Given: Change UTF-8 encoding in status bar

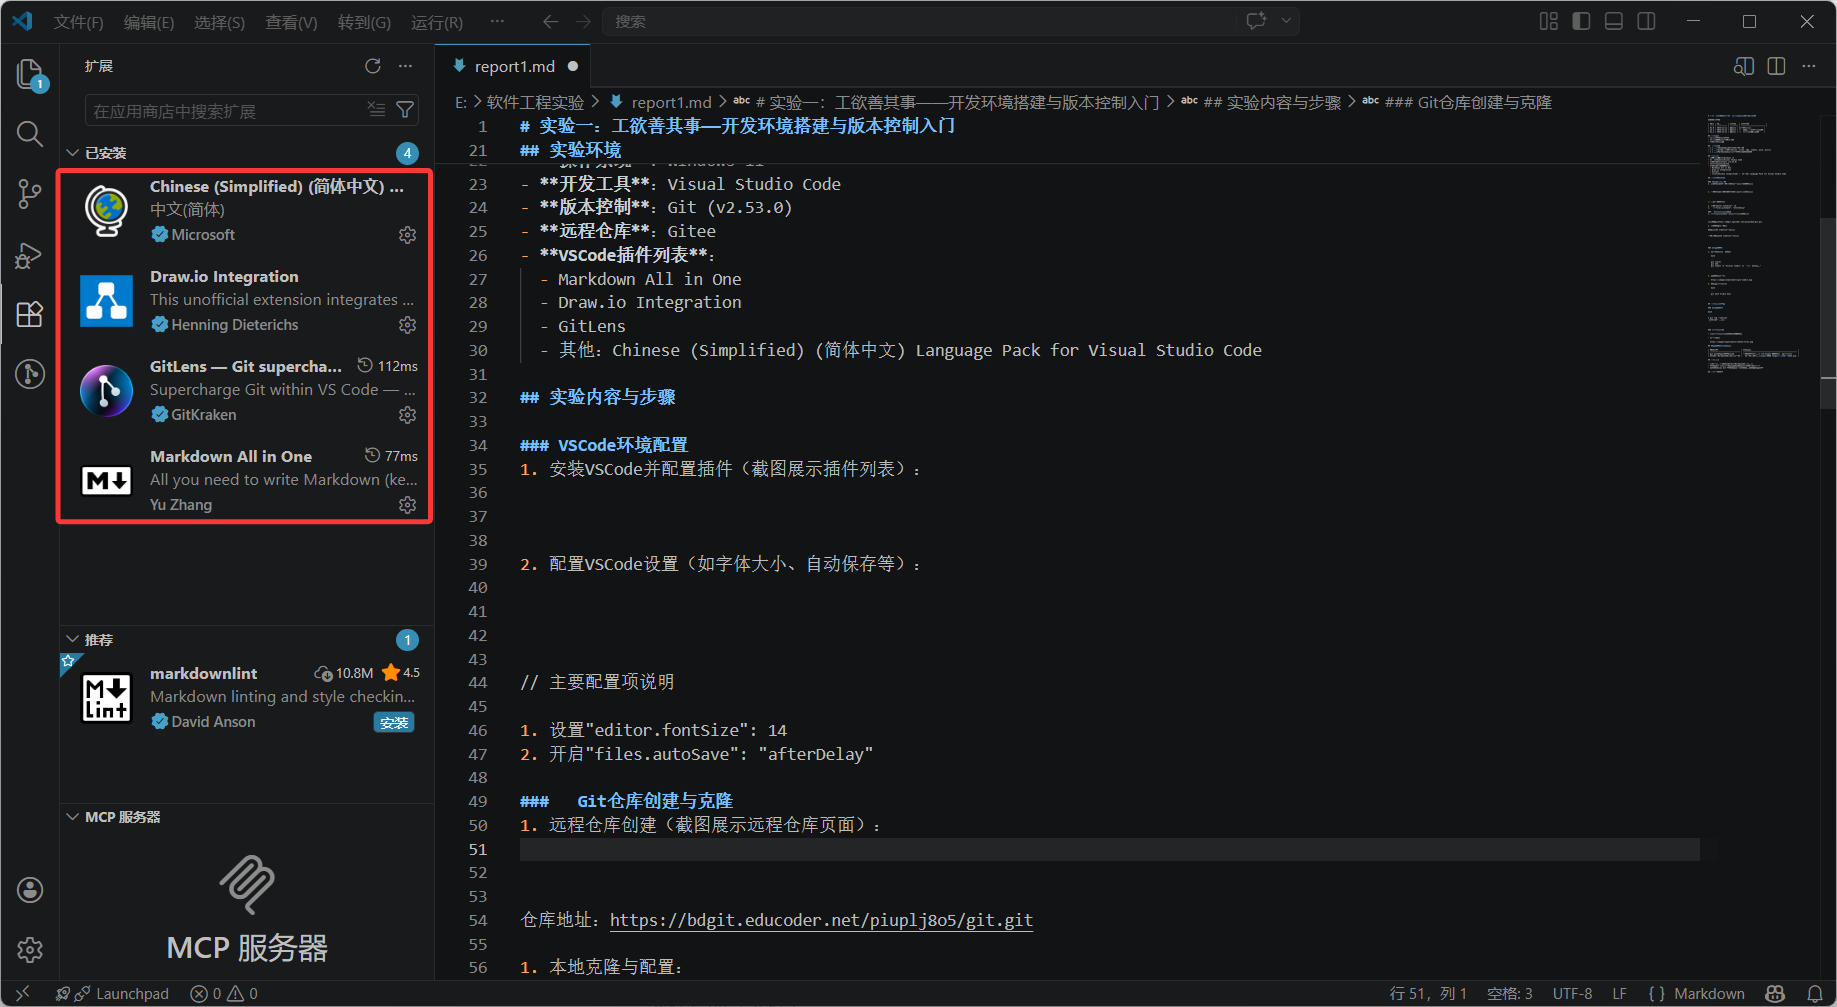Looking at the screenshot, I should coord(1572,994).
